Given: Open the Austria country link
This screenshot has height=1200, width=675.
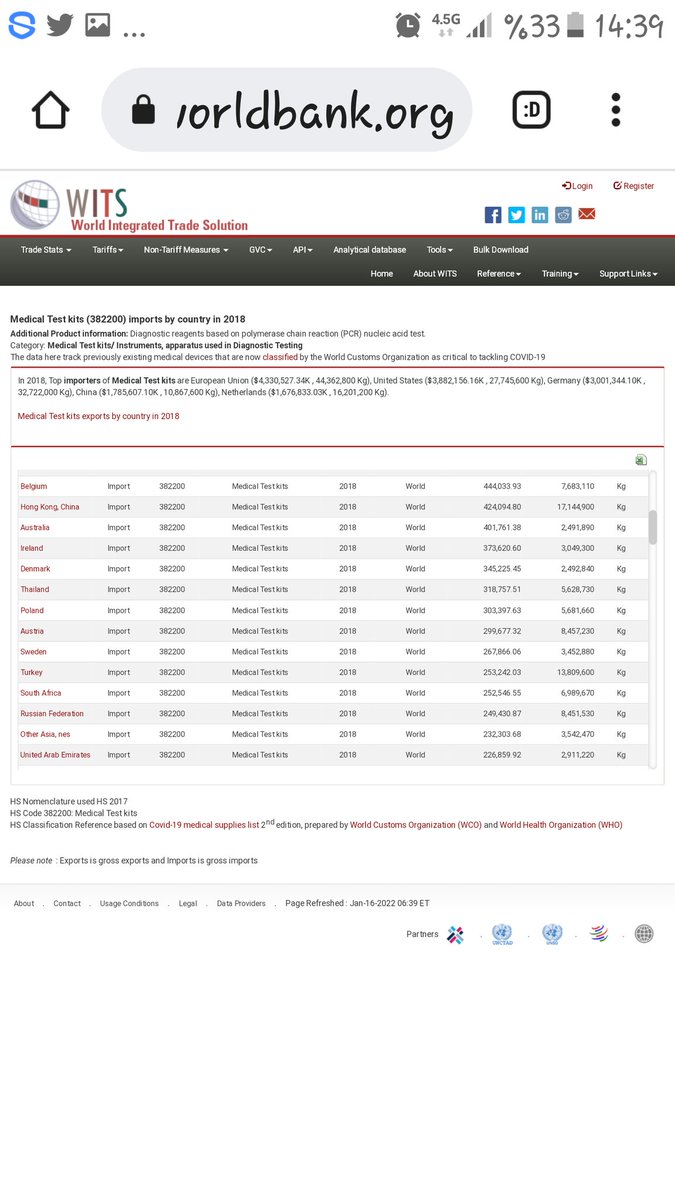Looking at the screenshot, I should pyautogui.click(x=32, y=631).
